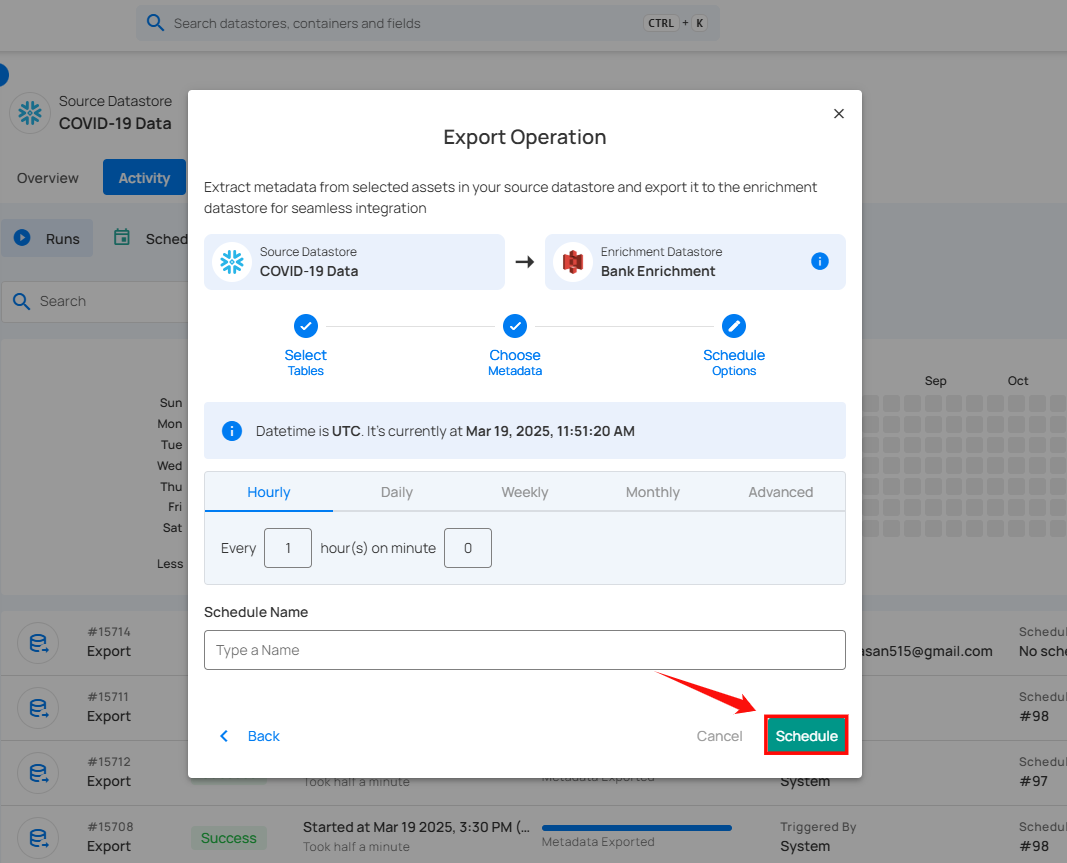Screen dimensions: 1067x863
Task: Click the search magnifier icon in top bar
Action: pos(155,23)
